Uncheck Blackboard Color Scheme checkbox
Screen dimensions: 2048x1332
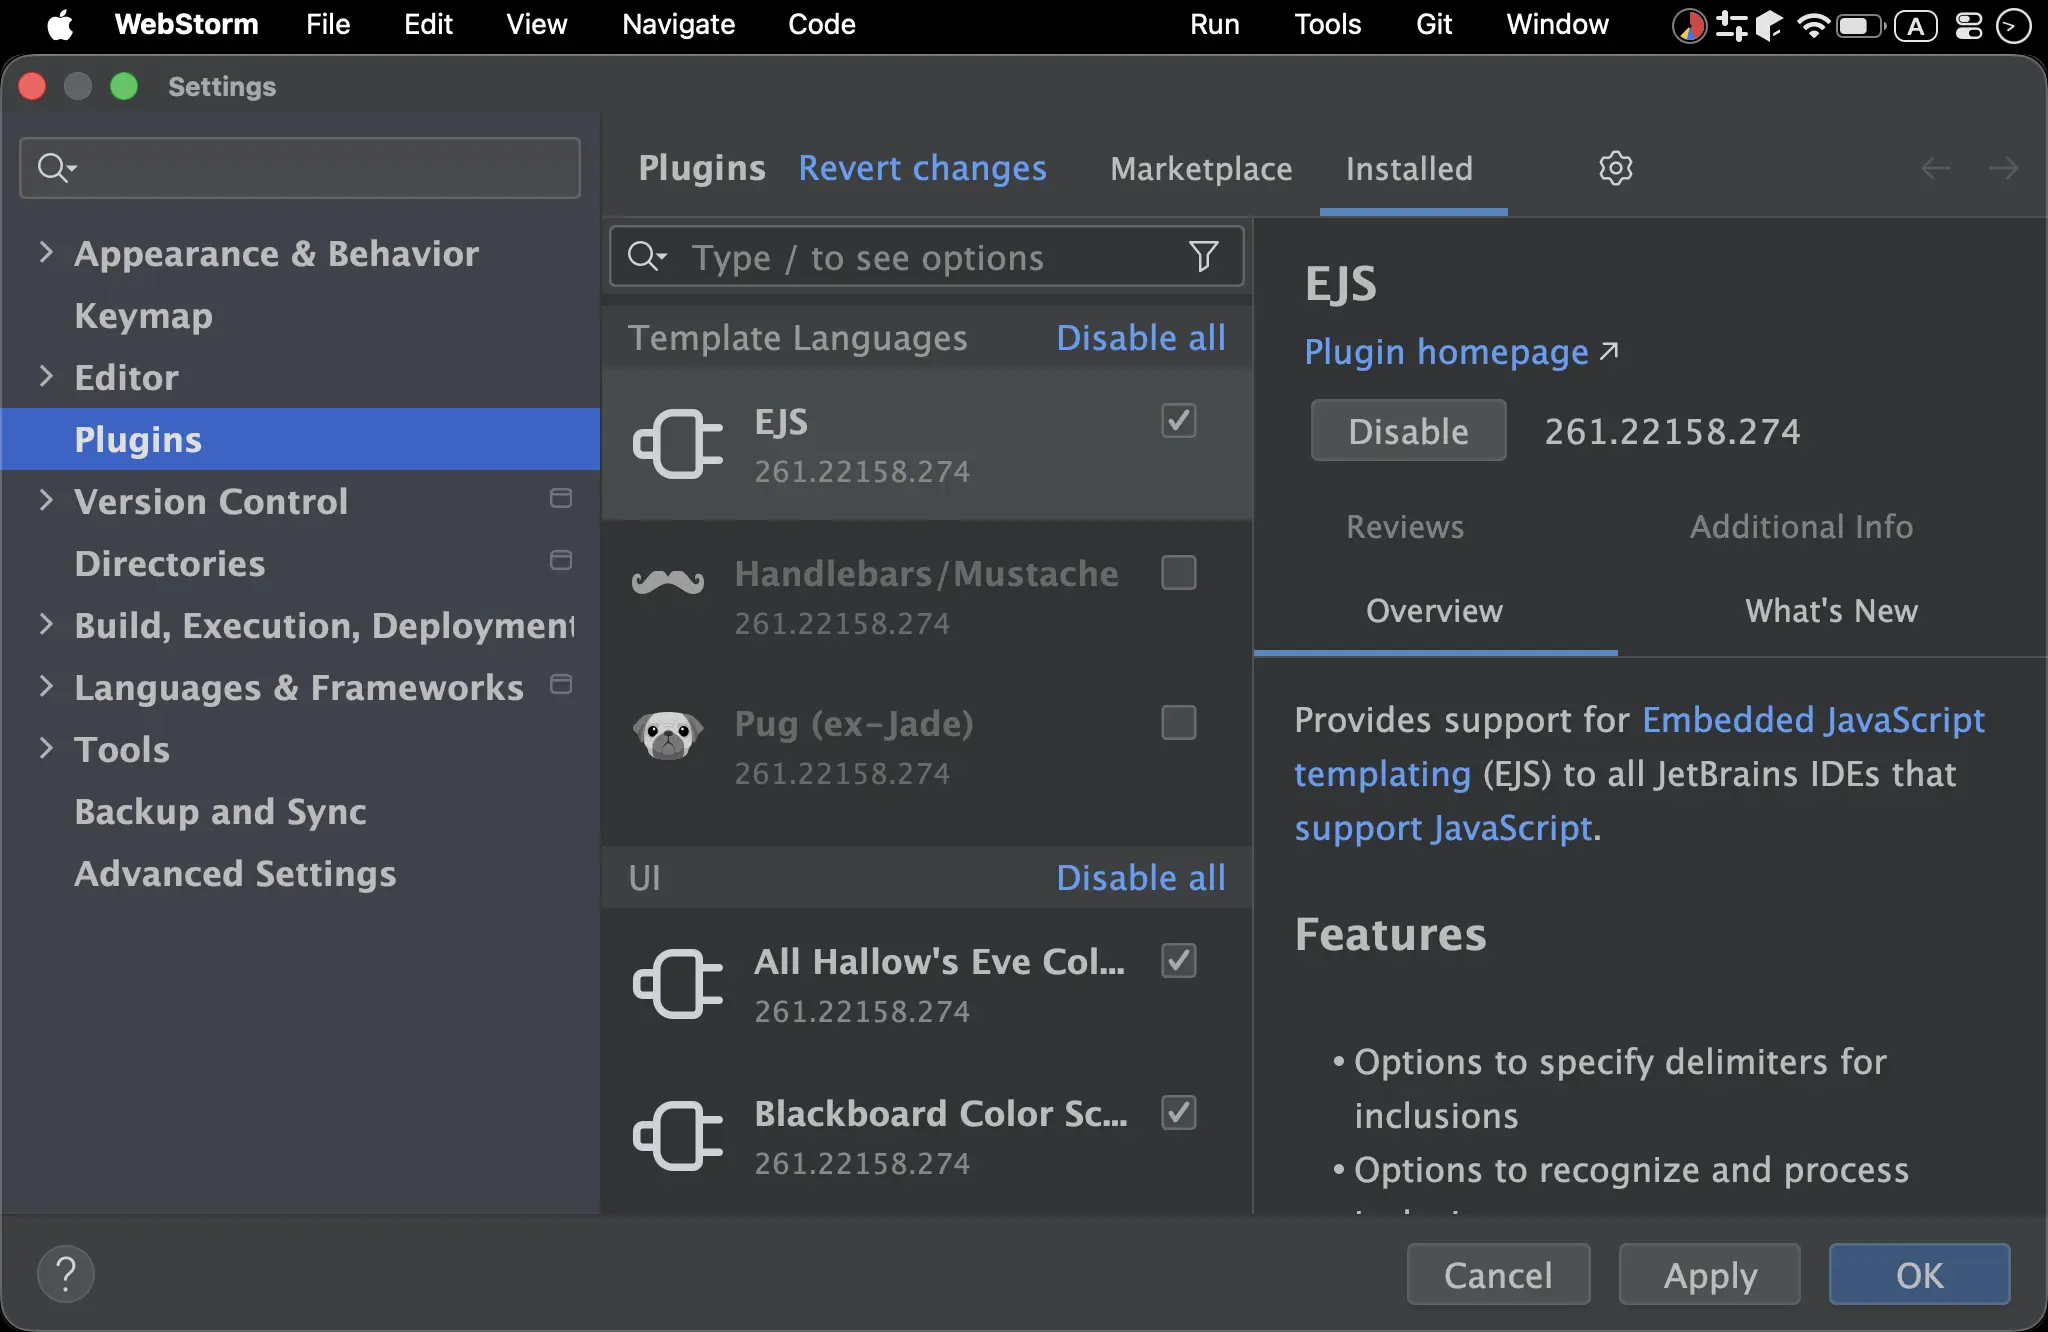(1179, 1112)
